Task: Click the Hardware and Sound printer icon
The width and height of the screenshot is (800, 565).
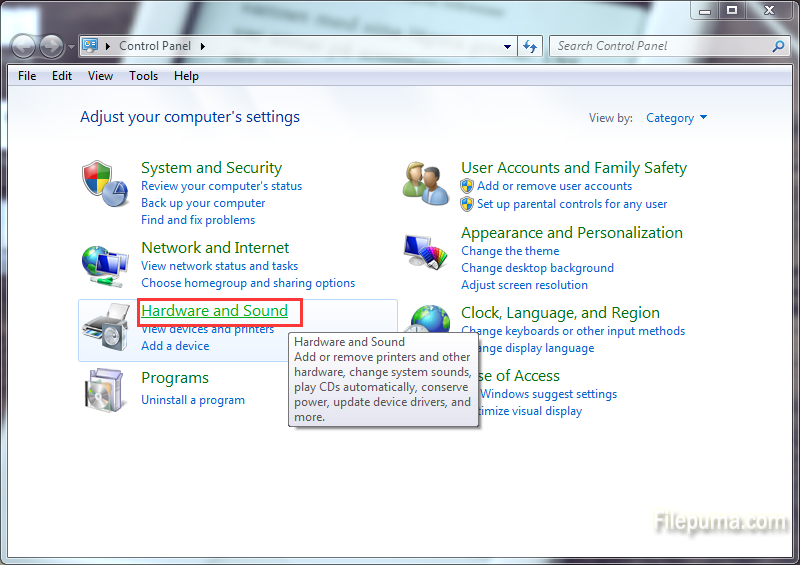Action: [104, 329]
